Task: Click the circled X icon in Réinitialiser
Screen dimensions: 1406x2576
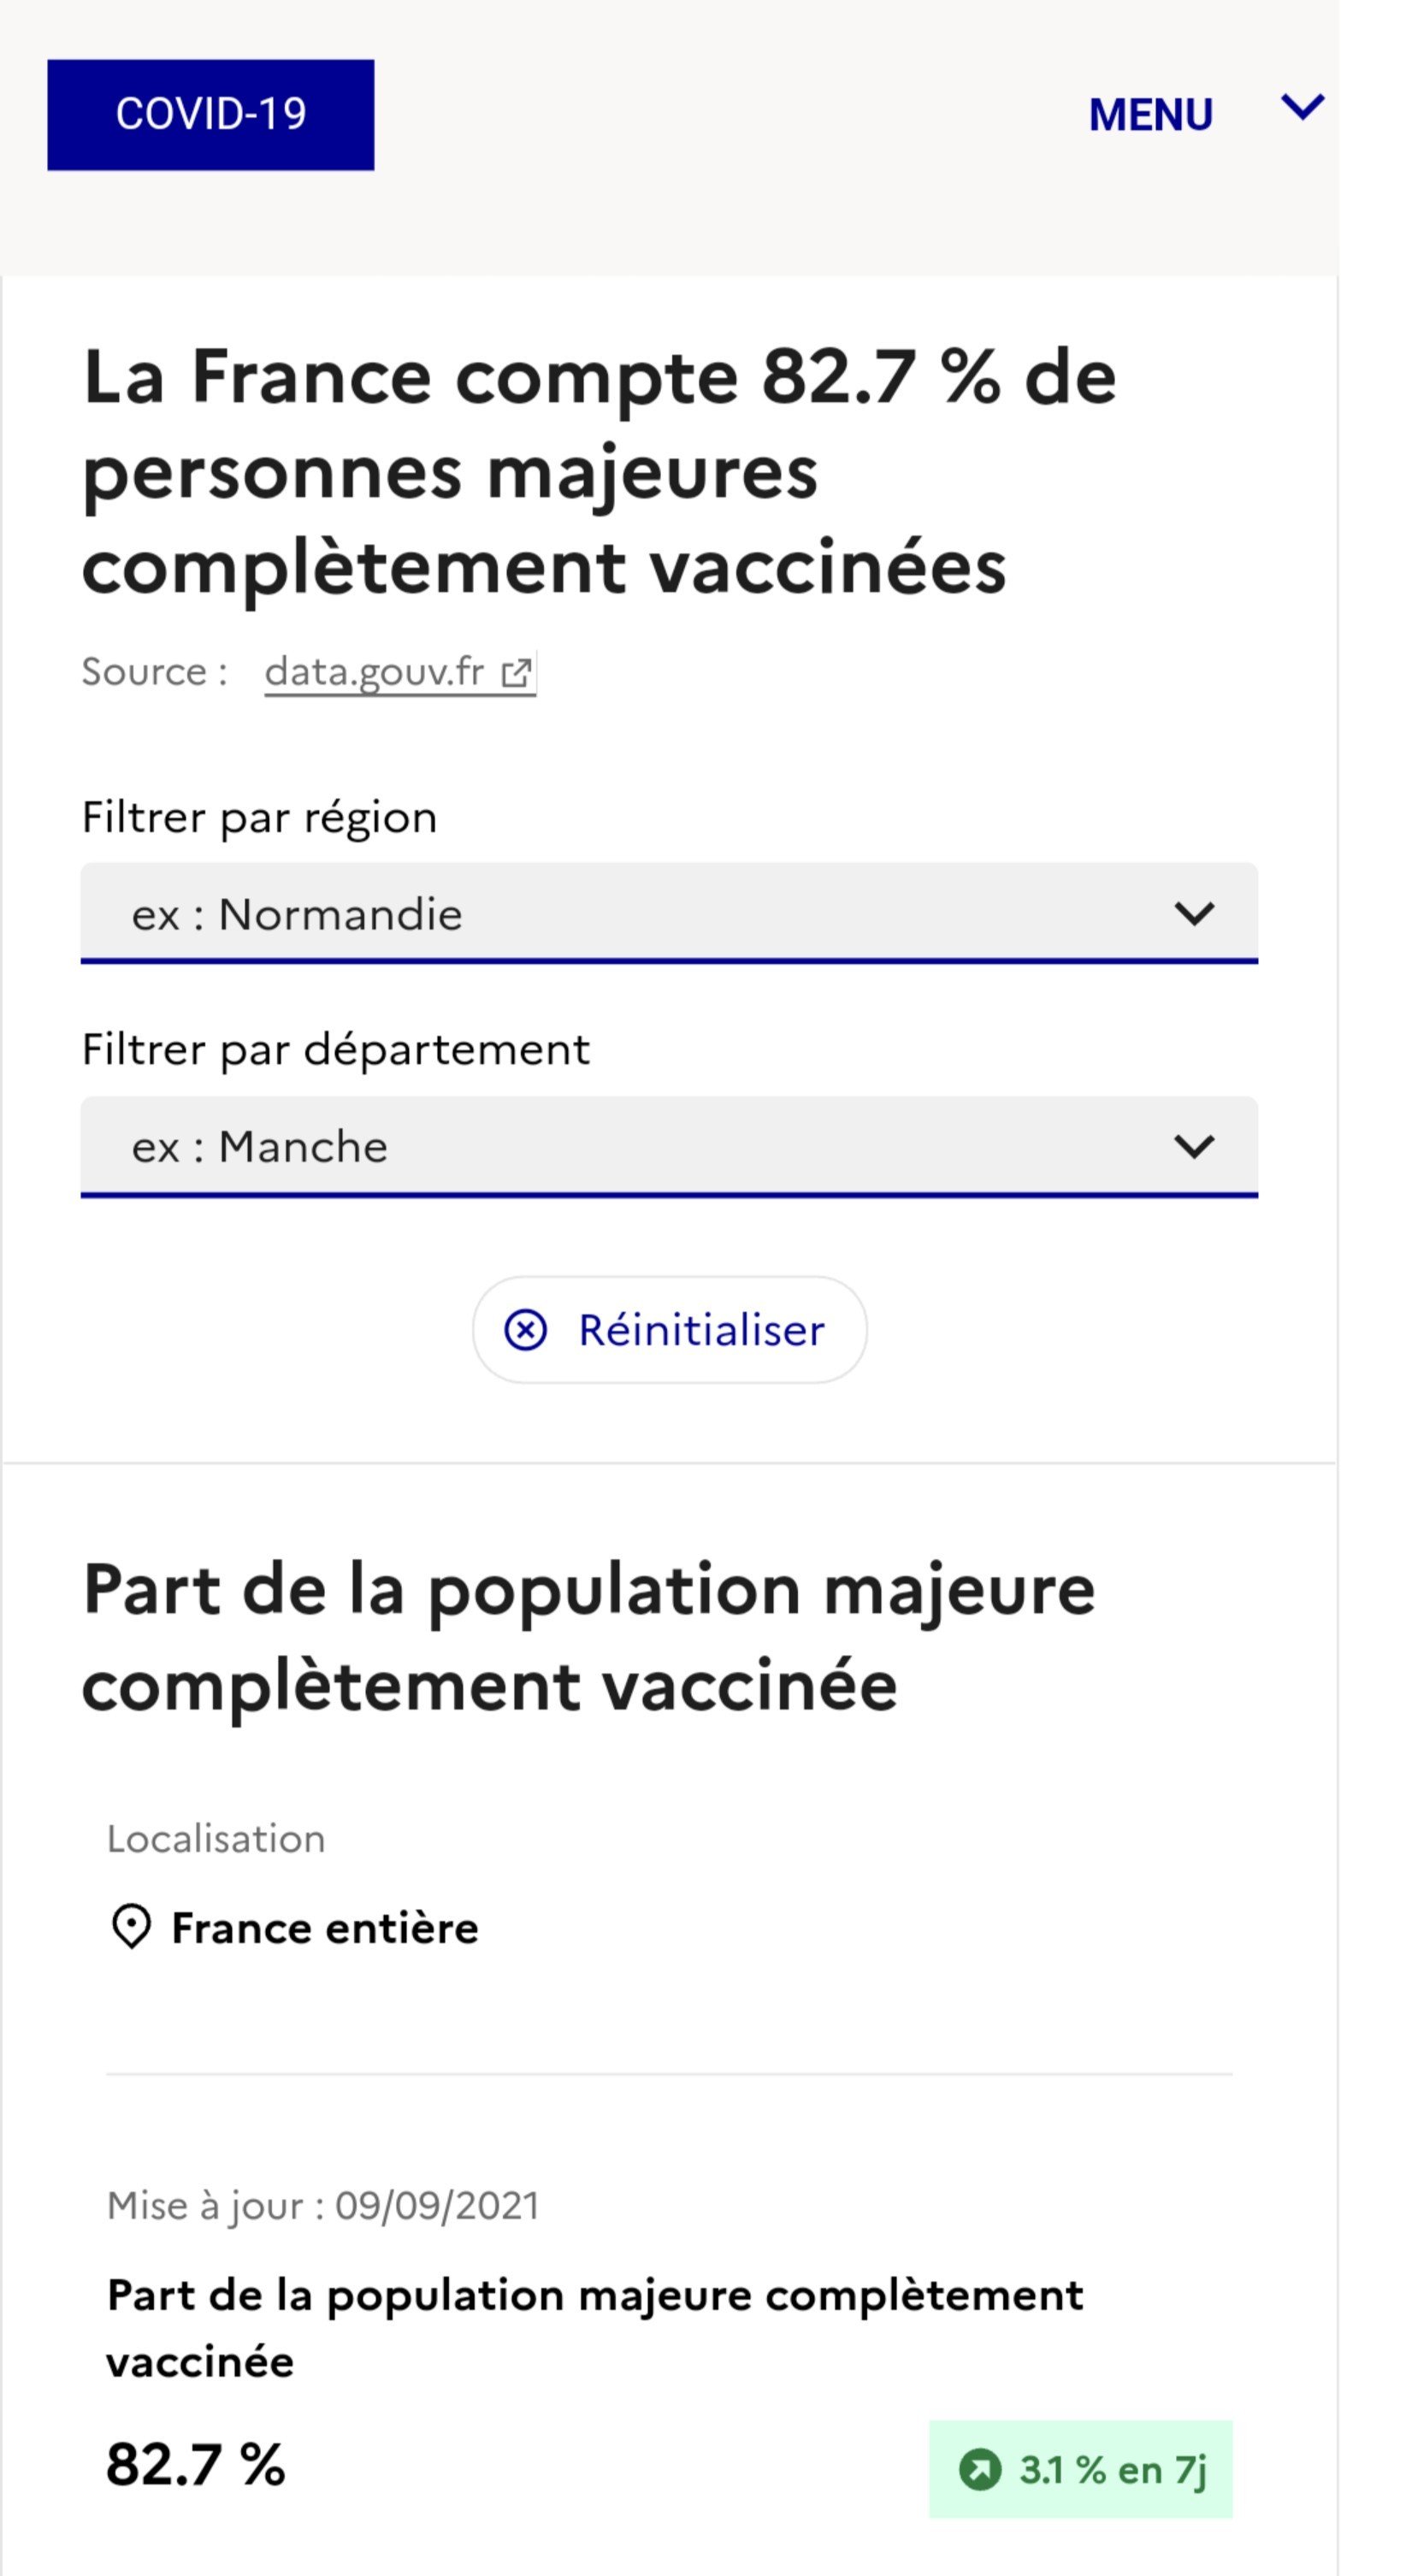Action: pyautogui.click(x=526, y=1330)
